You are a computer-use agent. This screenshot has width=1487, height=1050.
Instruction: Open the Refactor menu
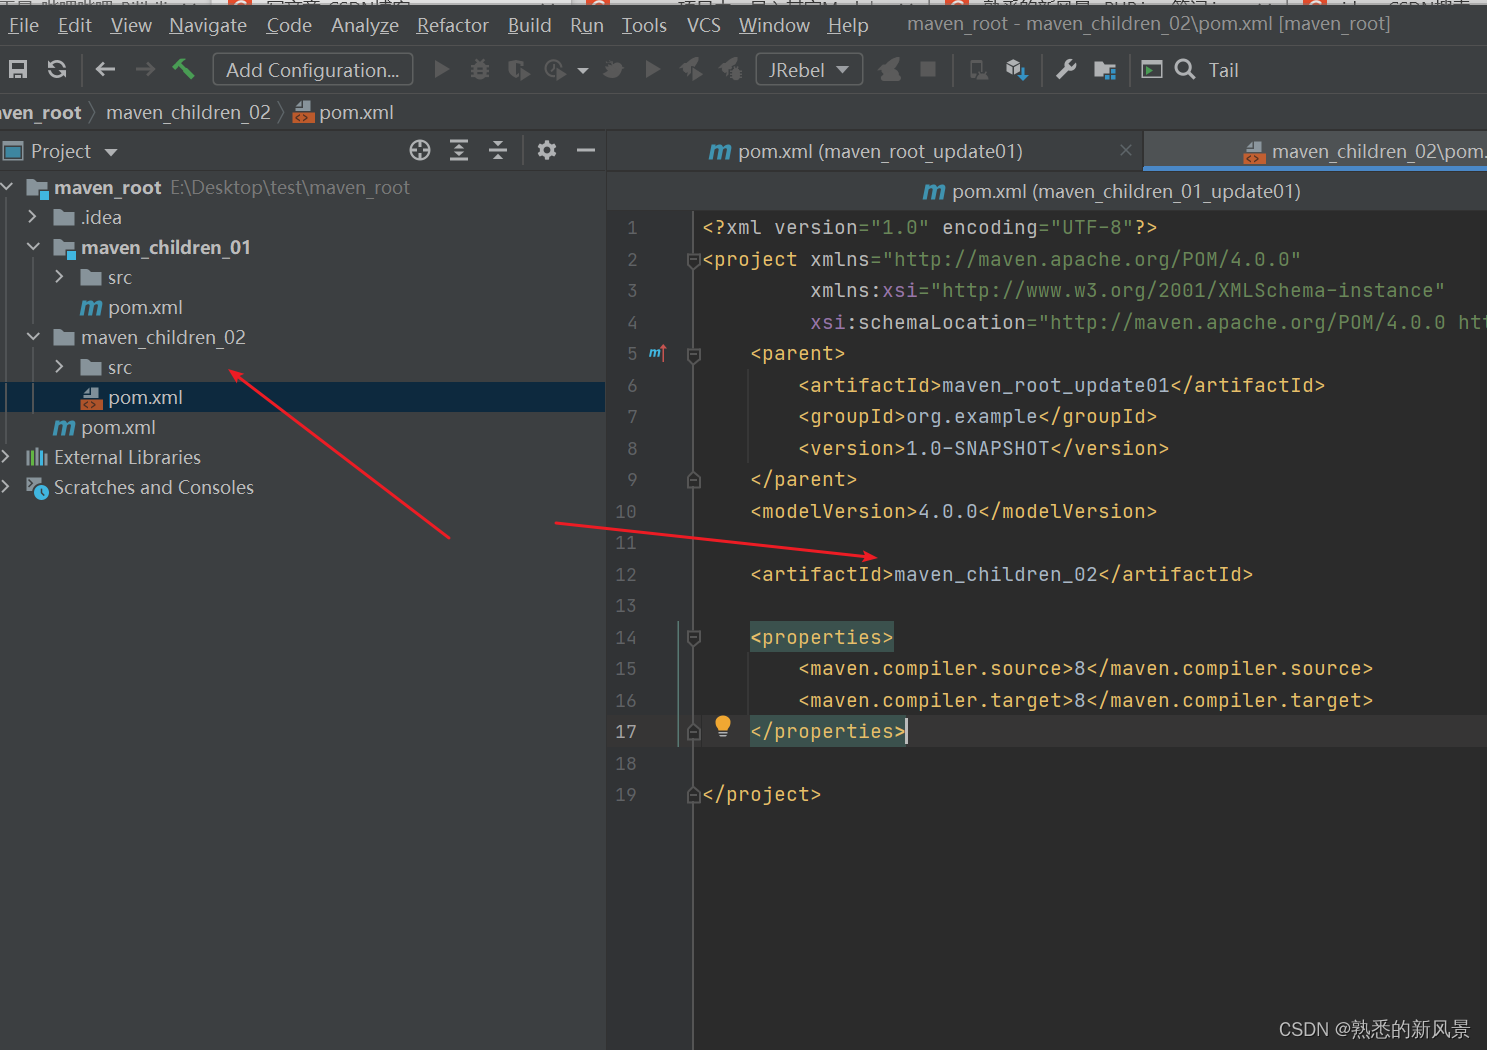point(453,25)
